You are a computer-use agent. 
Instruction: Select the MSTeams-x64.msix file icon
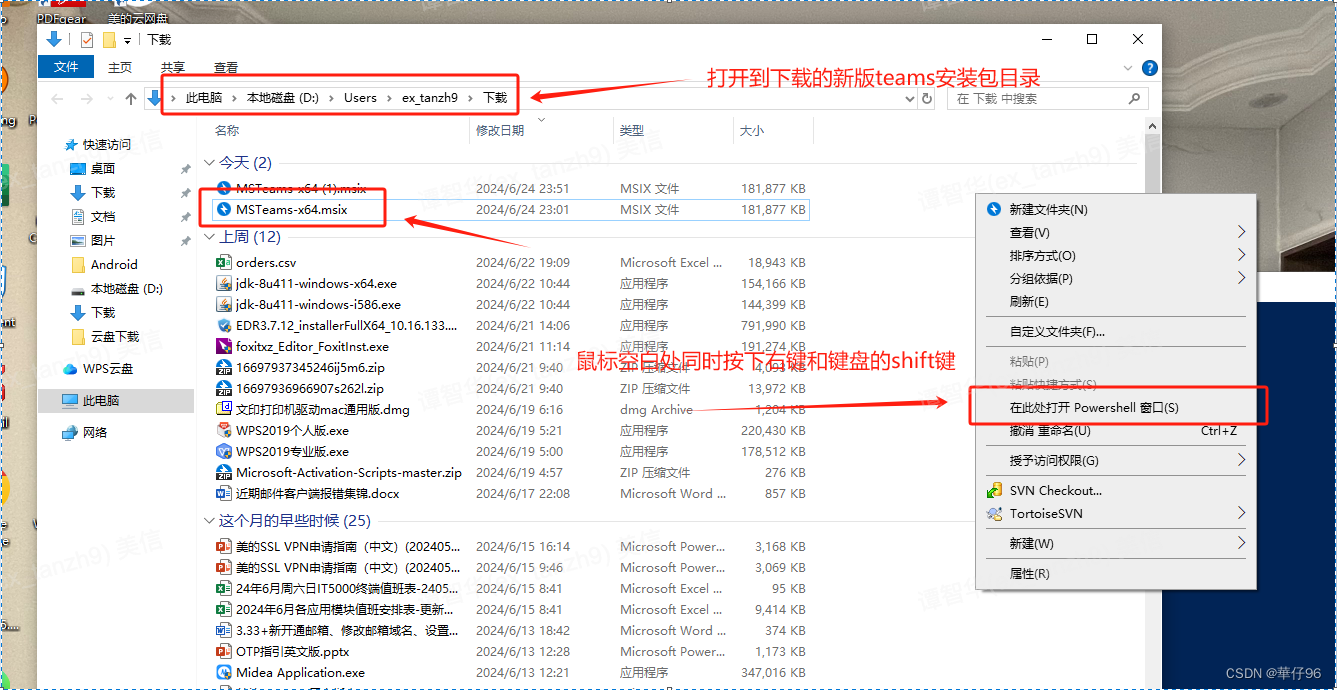click(224, 209)
